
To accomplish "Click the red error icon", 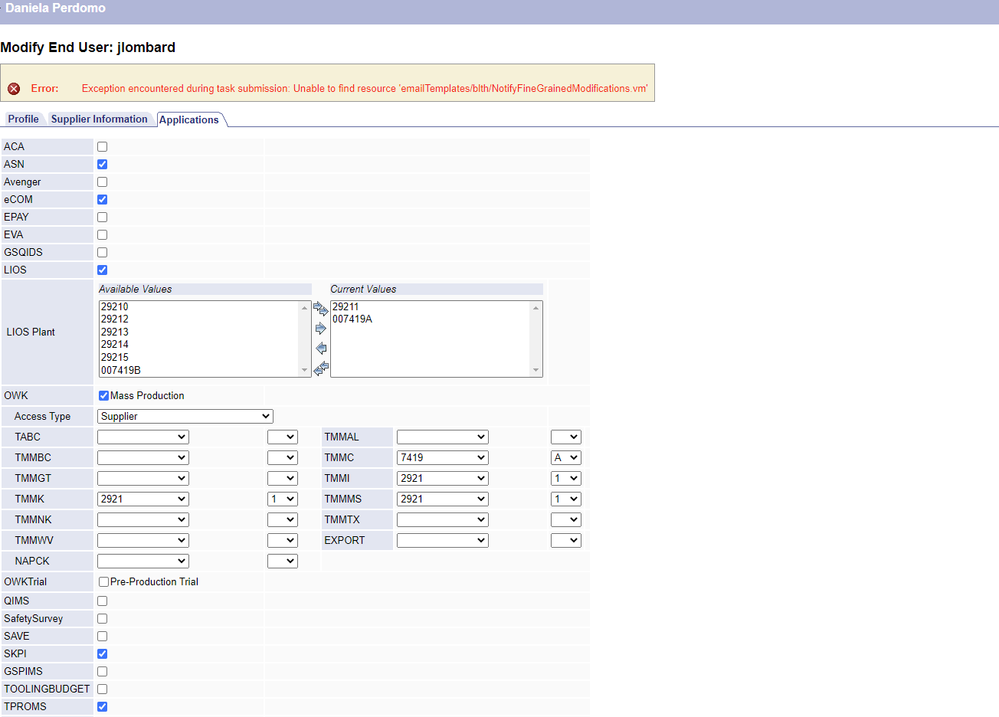I will pos(14,89).
